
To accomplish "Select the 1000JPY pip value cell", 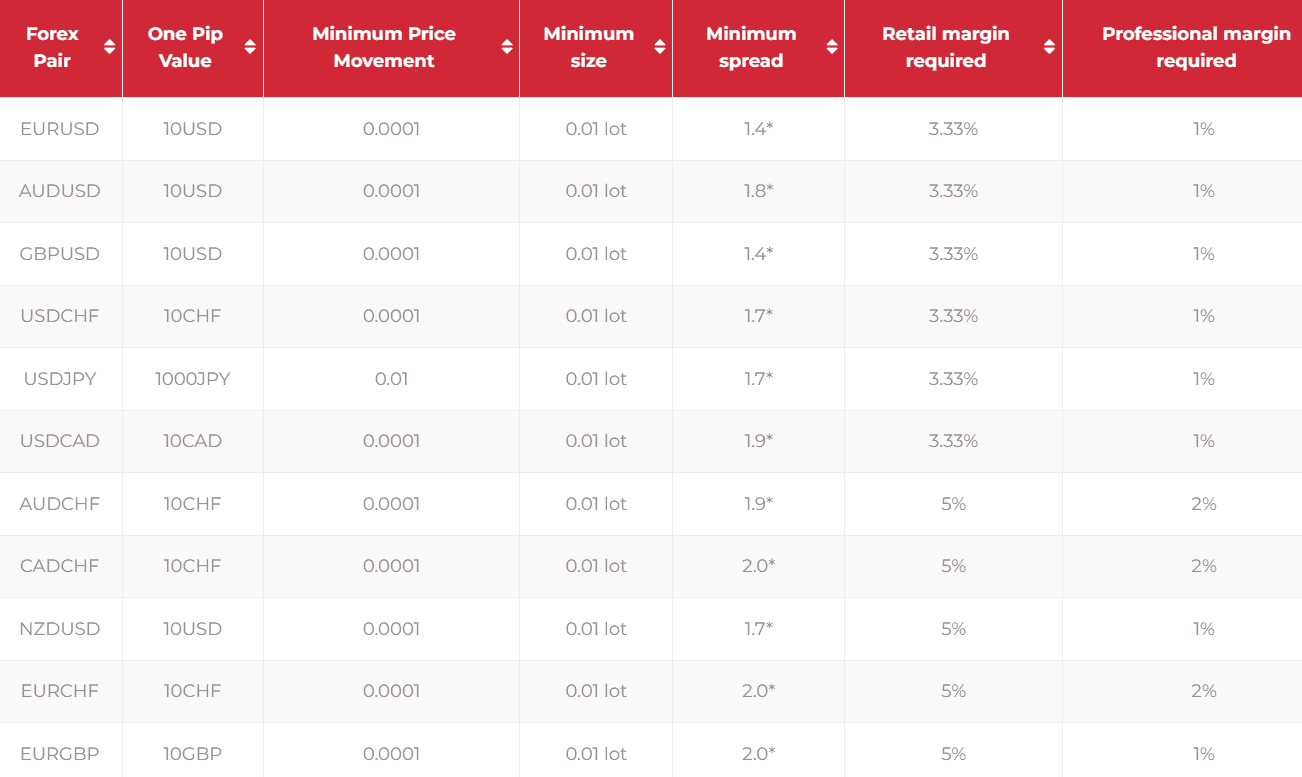I will click(x=193, y=379).
